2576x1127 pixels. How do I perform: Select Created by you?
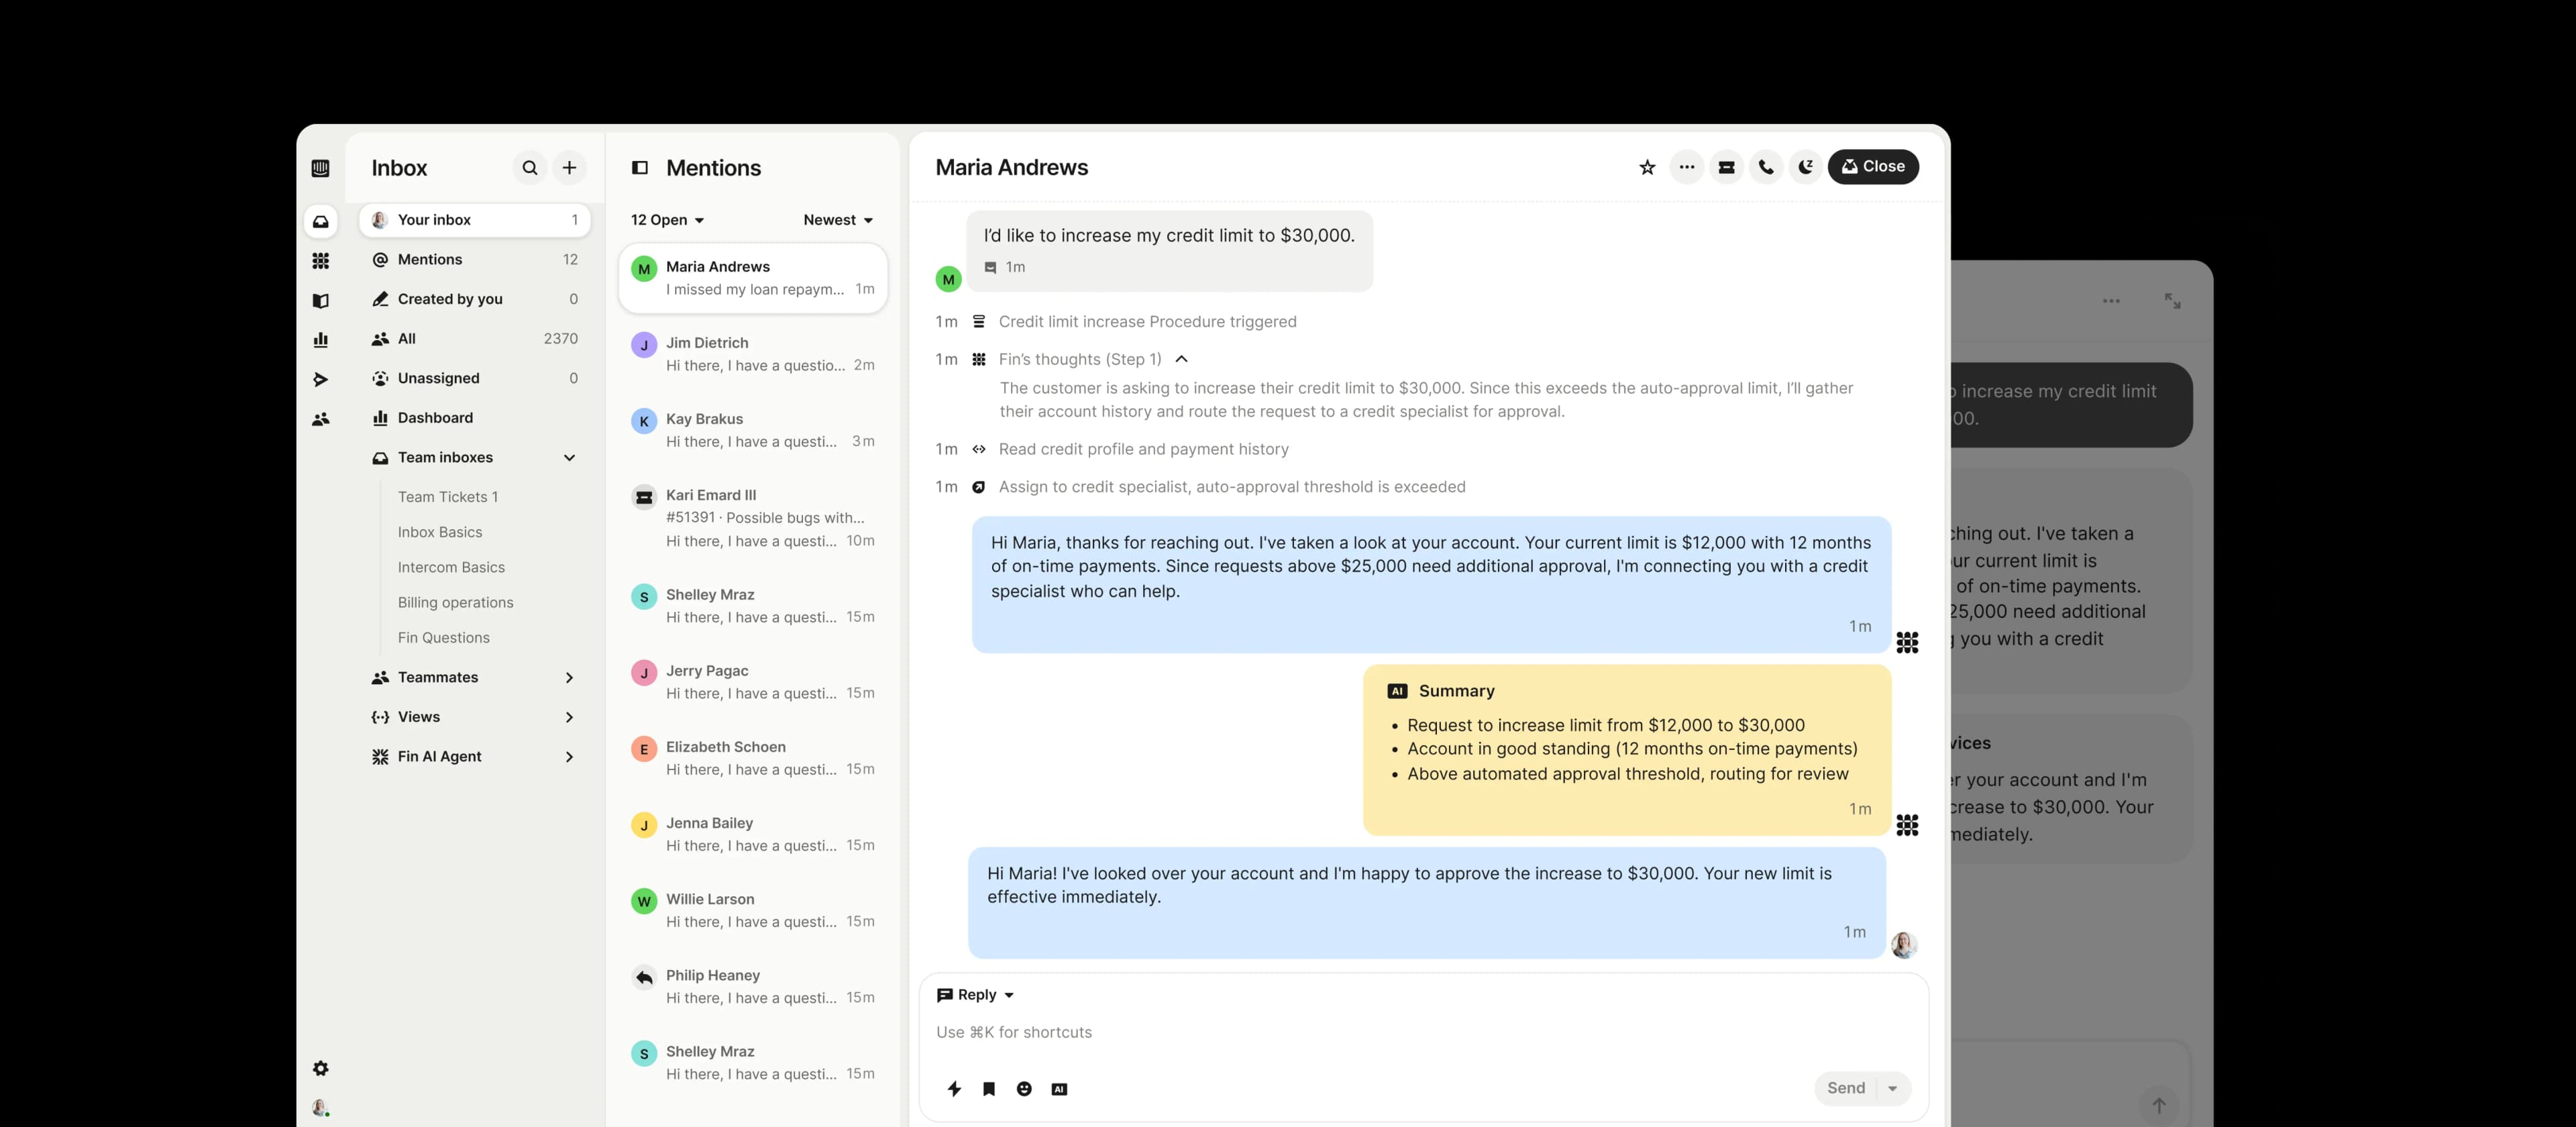[x=474, y=299]
